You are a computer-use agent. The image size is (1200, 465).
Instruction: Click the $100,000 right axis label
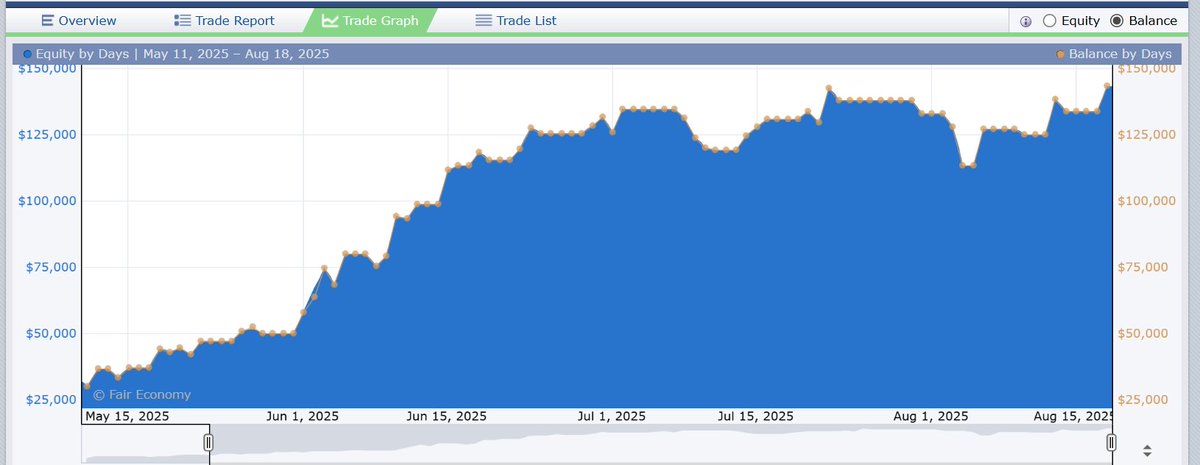[1148, 201]
